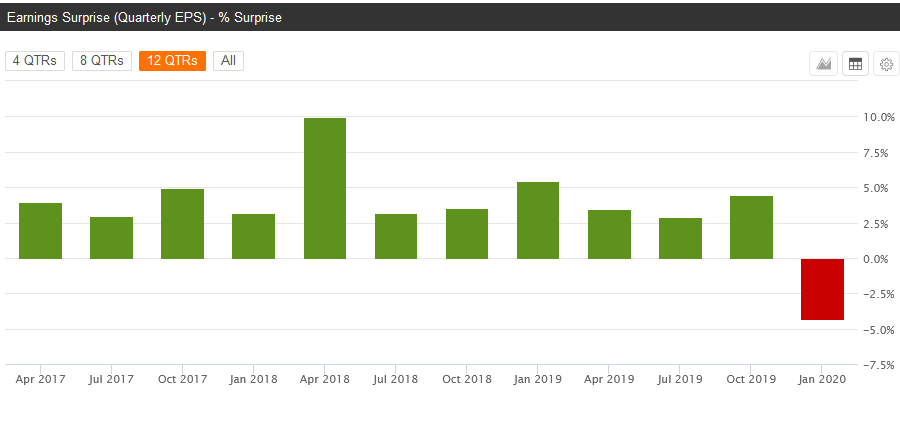Viewport: 900px width, 437px height.
Task: Click the Apr 2017 bar
Action: click(x=40, y=231)
